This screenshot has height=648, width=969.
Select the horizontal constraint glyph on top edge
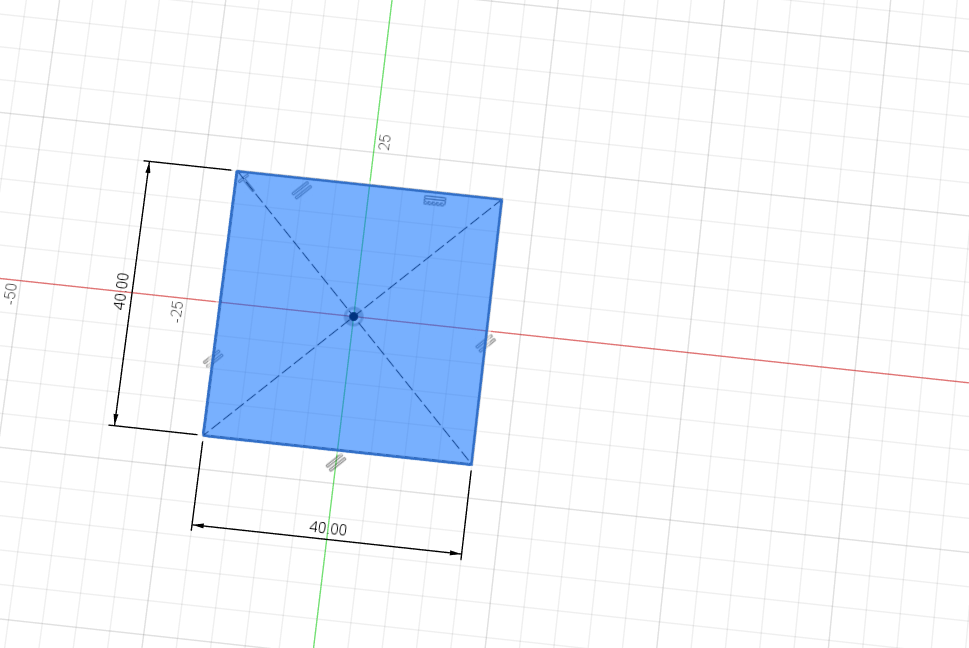tap(435, 200)
